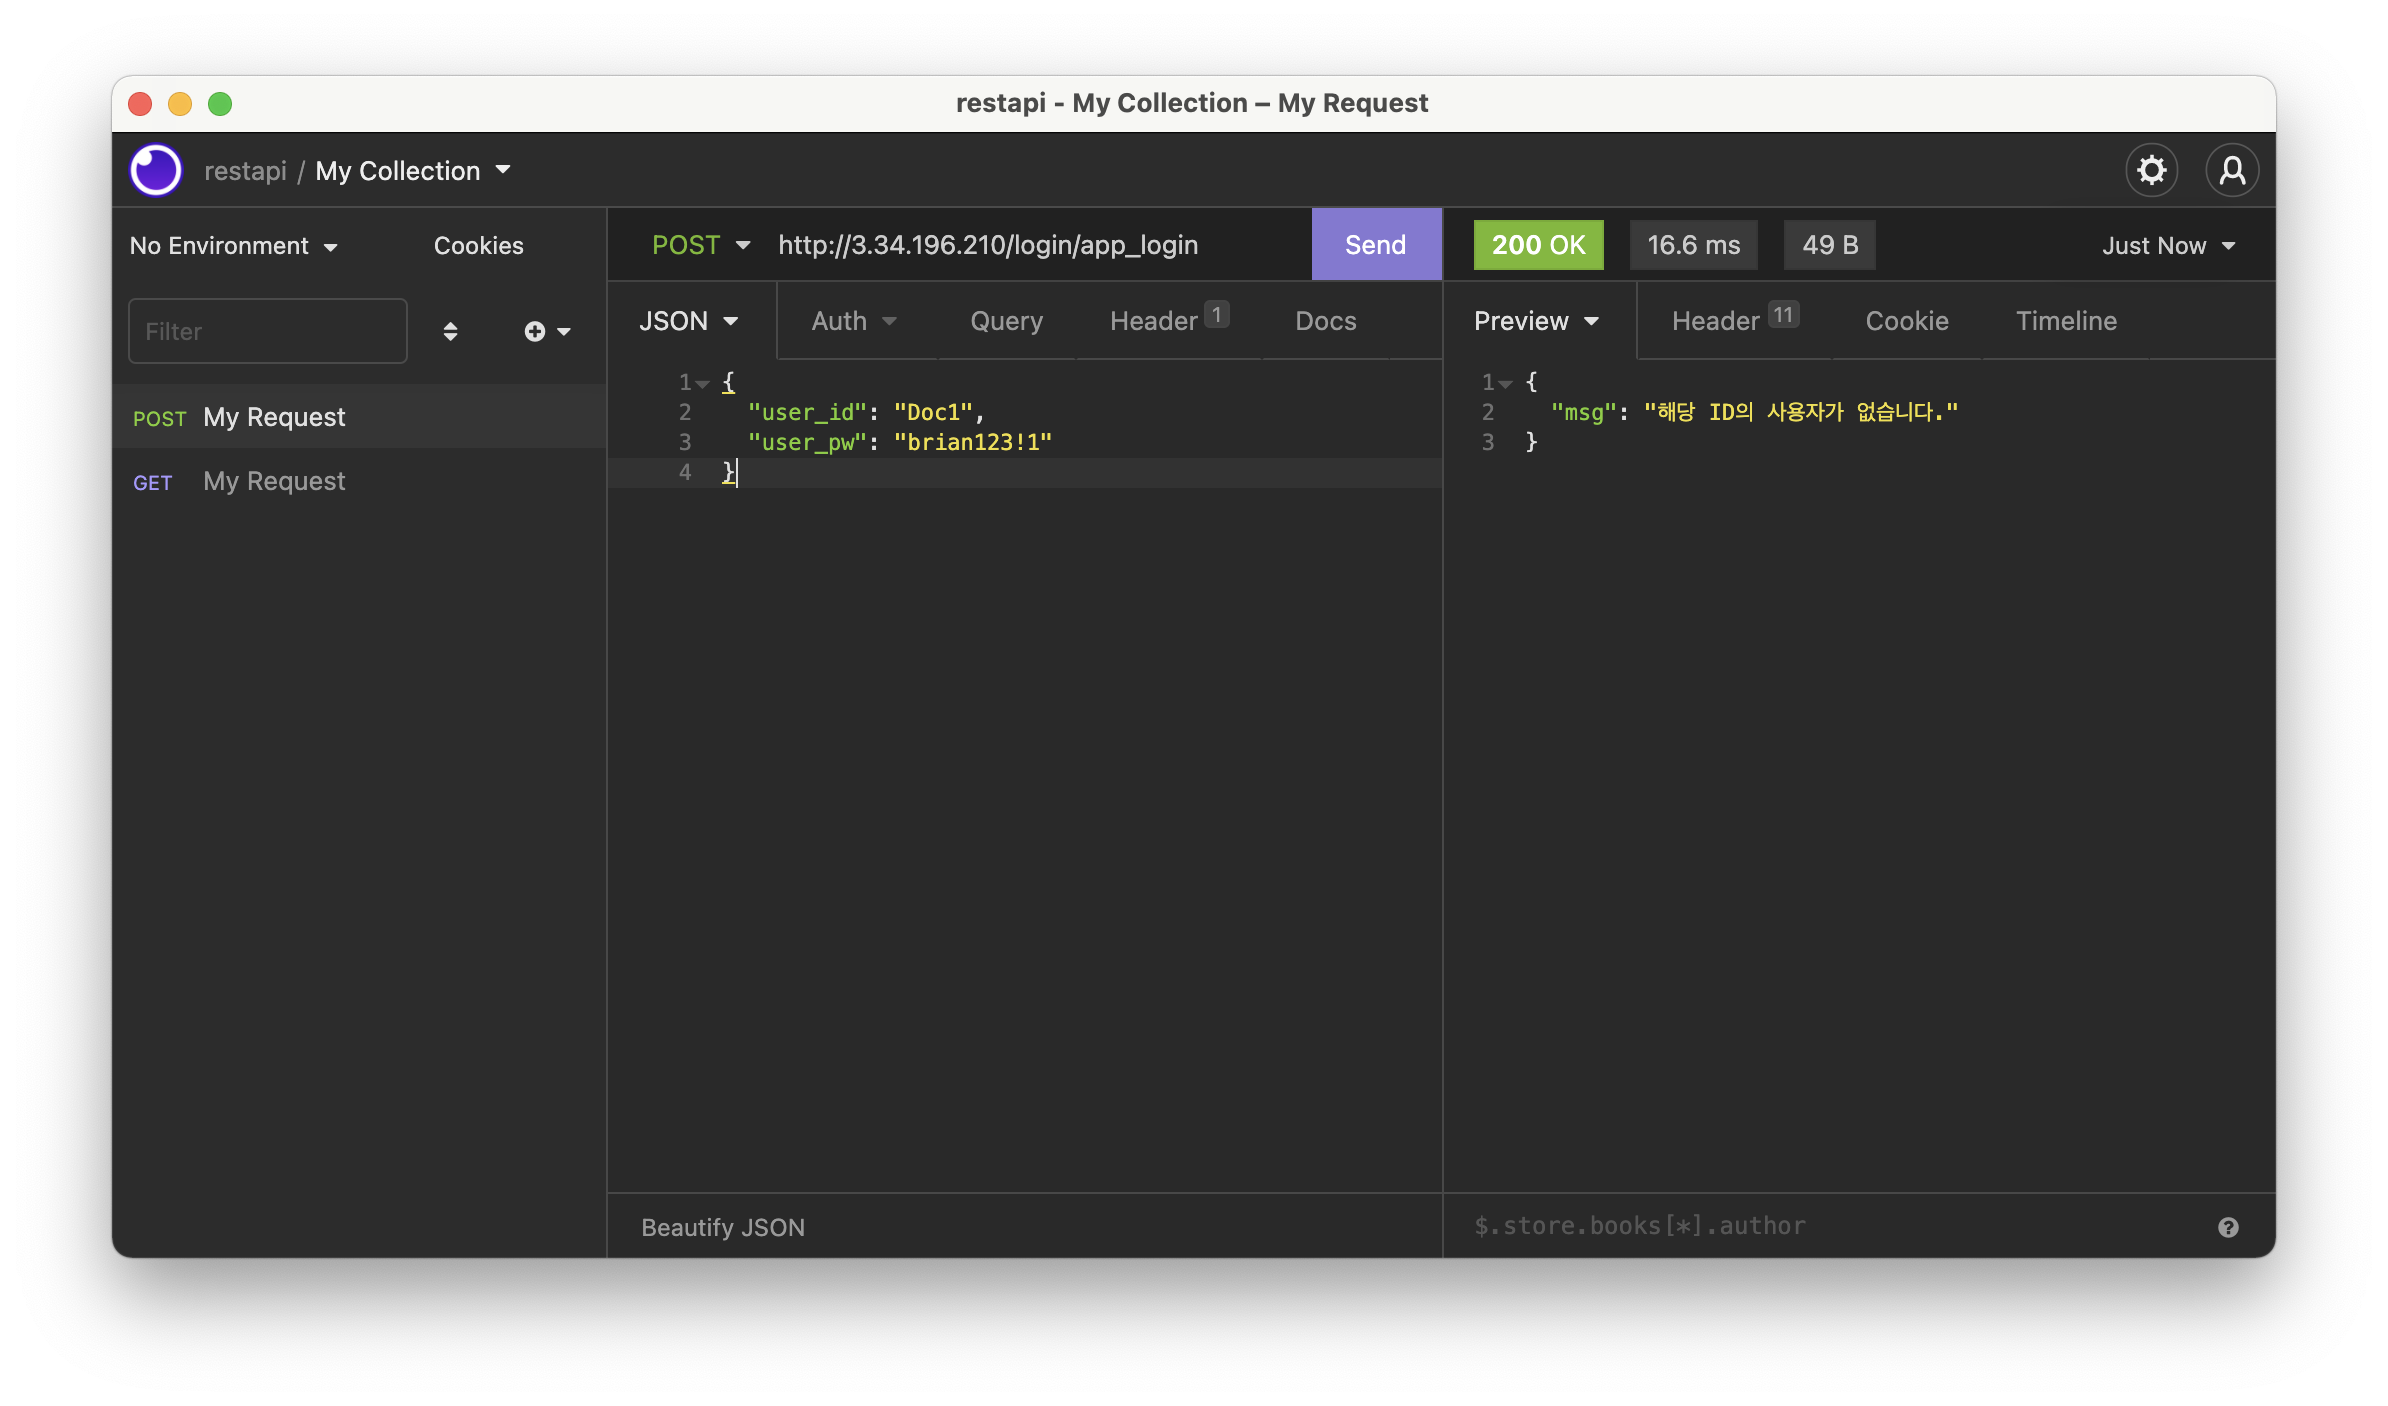
Task: Switch to the Query tab
Action: pos(1006,321)
